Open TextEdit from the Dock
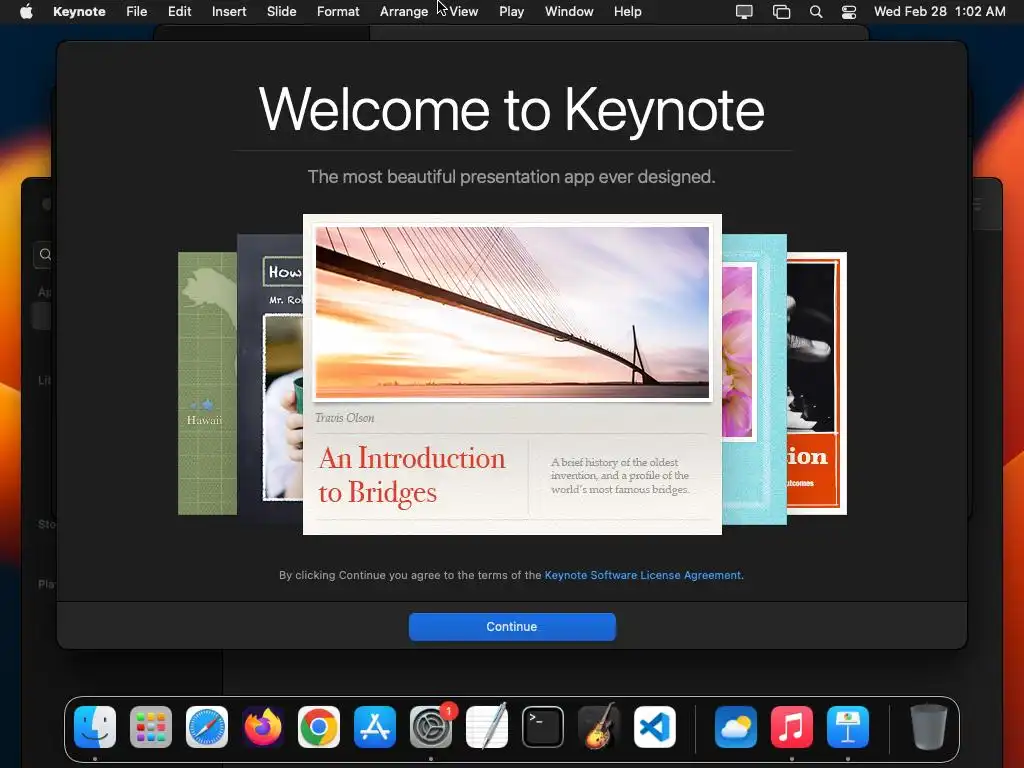The width and height of the screenshot is (1024, 768). point(487,727)
